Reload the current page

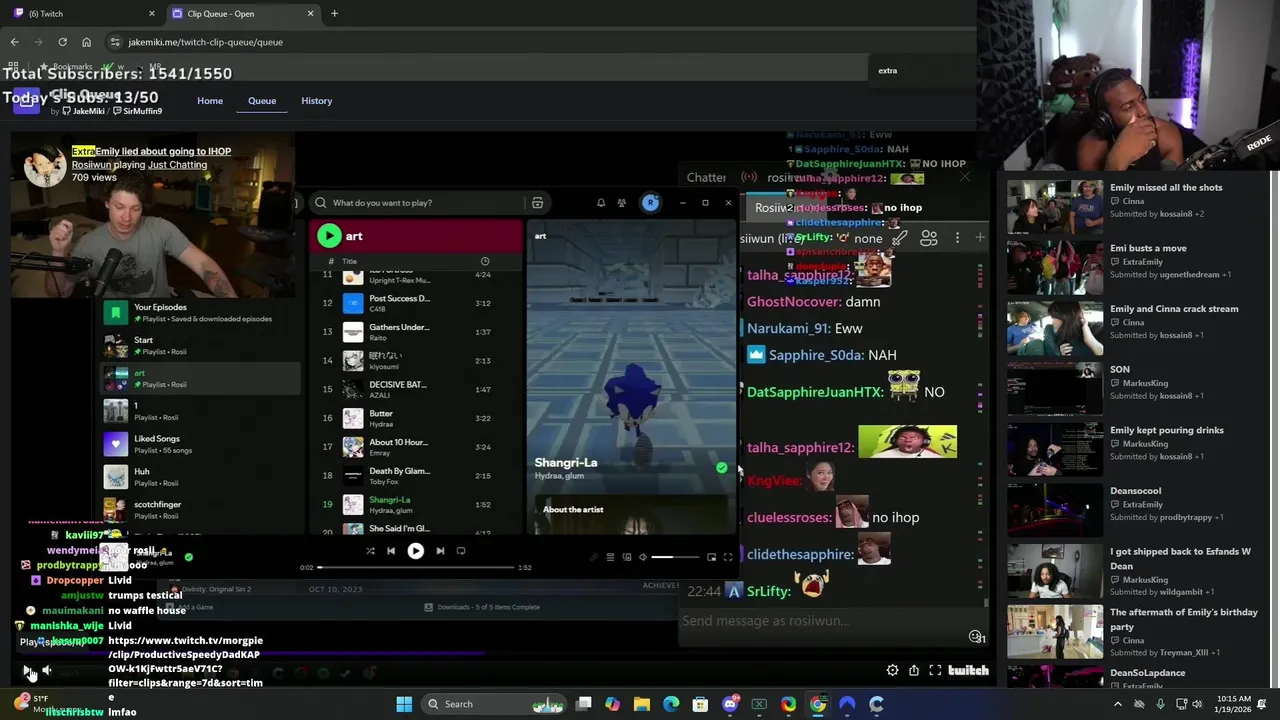coord(62,42)
